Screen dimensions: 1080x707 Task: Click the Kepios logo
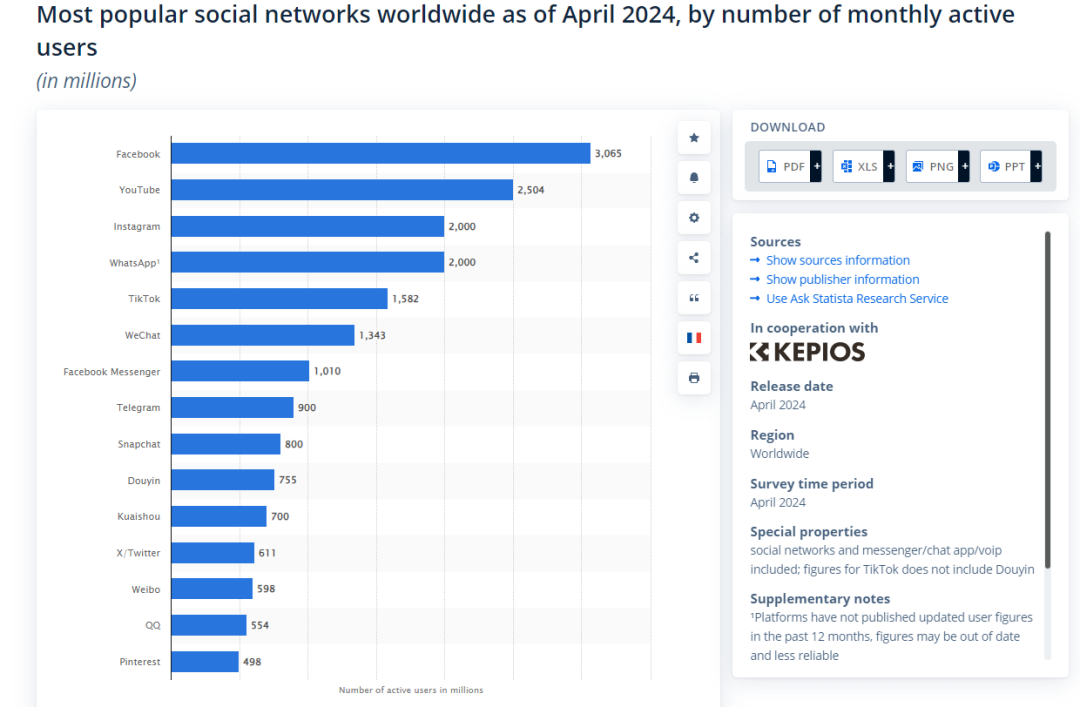tap(807, 352)
